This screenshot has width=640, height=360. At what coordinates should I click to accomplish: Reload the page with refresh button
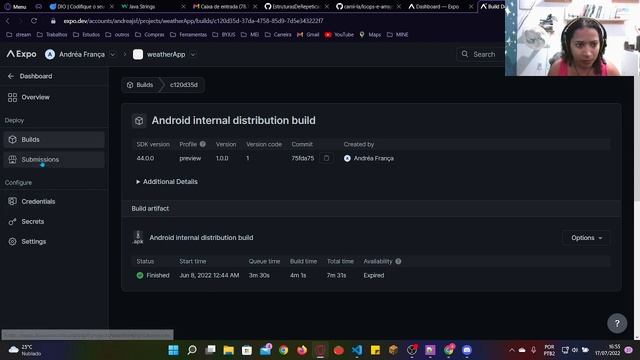[33, 20]
